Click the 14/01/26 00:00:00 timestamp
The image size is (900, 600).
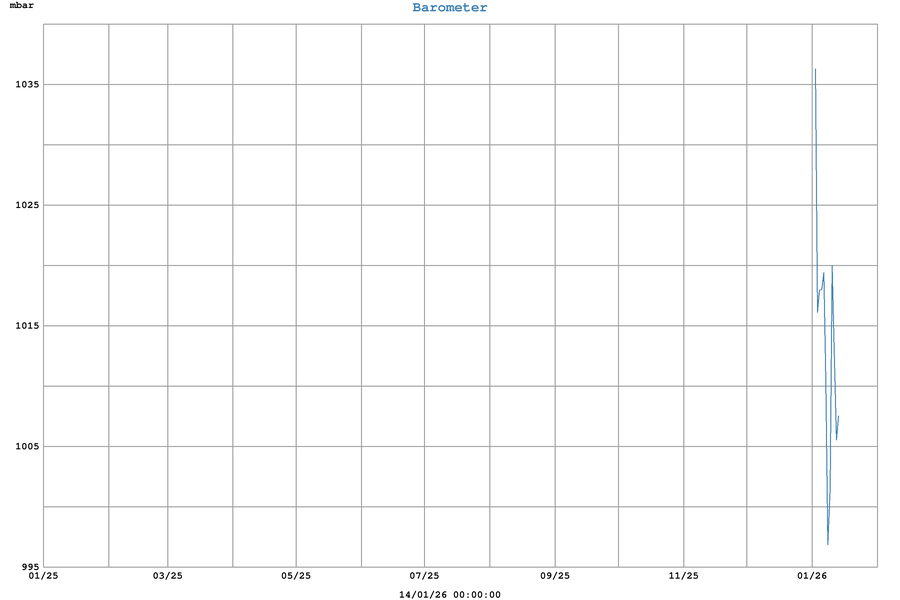[450, 594]
